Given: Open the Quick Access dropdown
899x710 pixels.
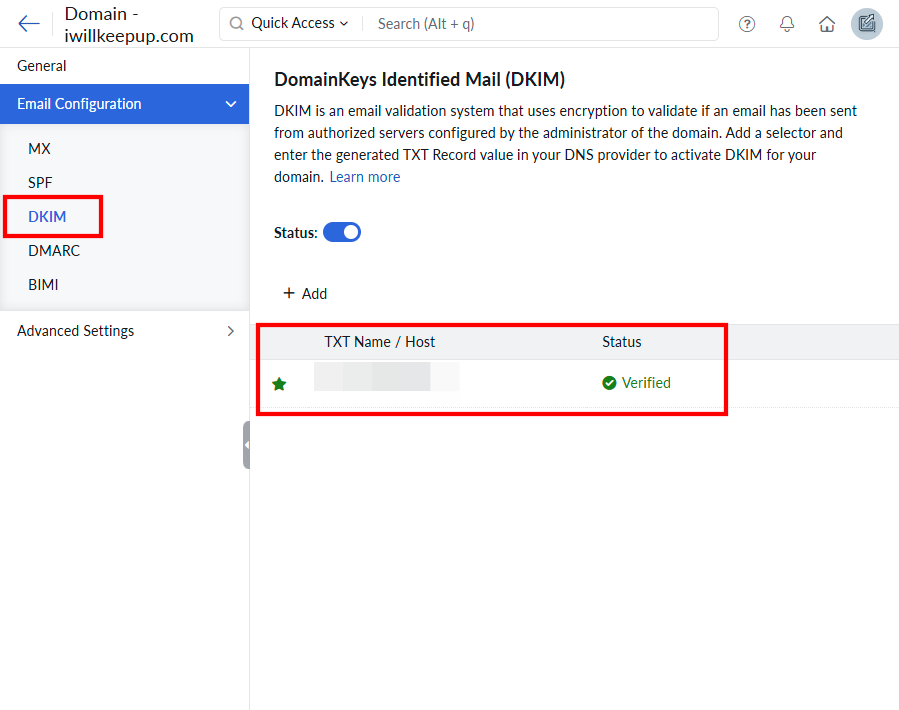Looking at the screenshot, I should click(x=299, y=24).
